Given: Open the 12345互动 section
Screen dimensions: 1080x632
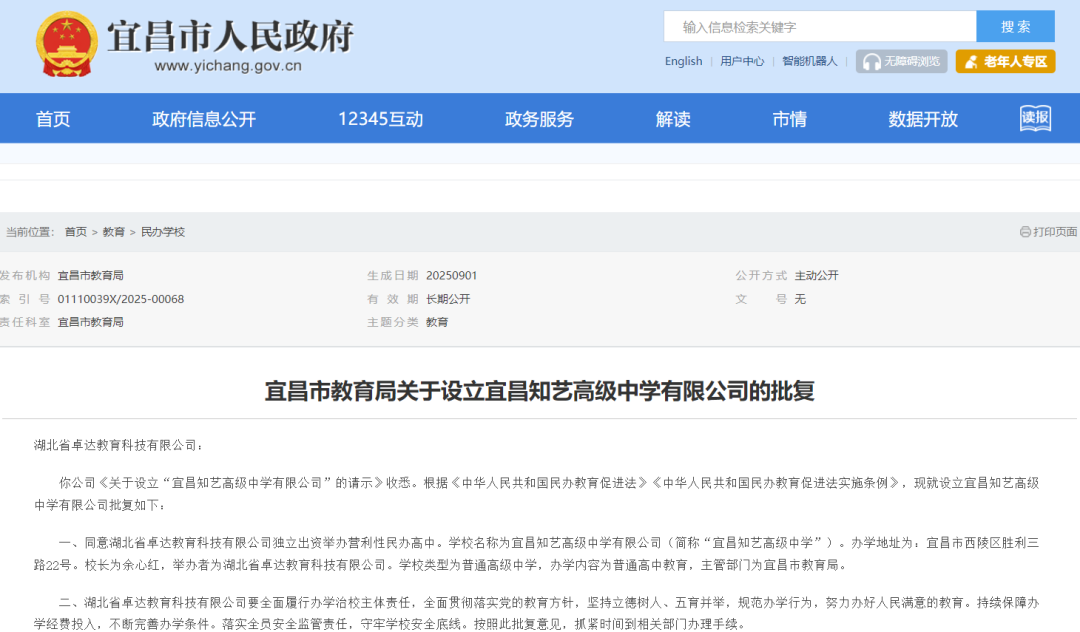Looking at the screenshot, I should click(380, 118).
